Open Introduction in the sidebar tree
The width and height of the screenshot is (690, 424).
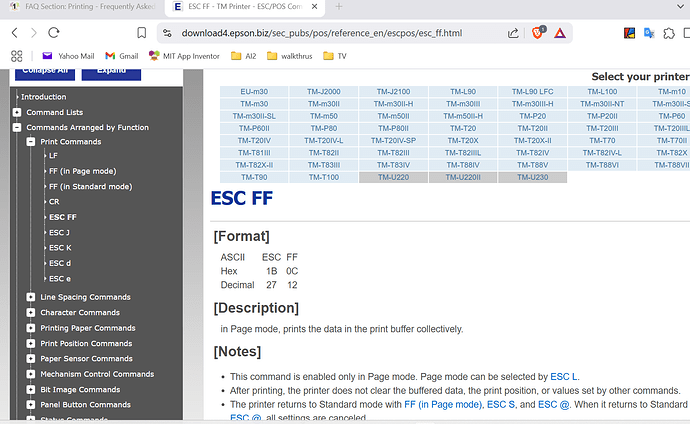point(44,97)
